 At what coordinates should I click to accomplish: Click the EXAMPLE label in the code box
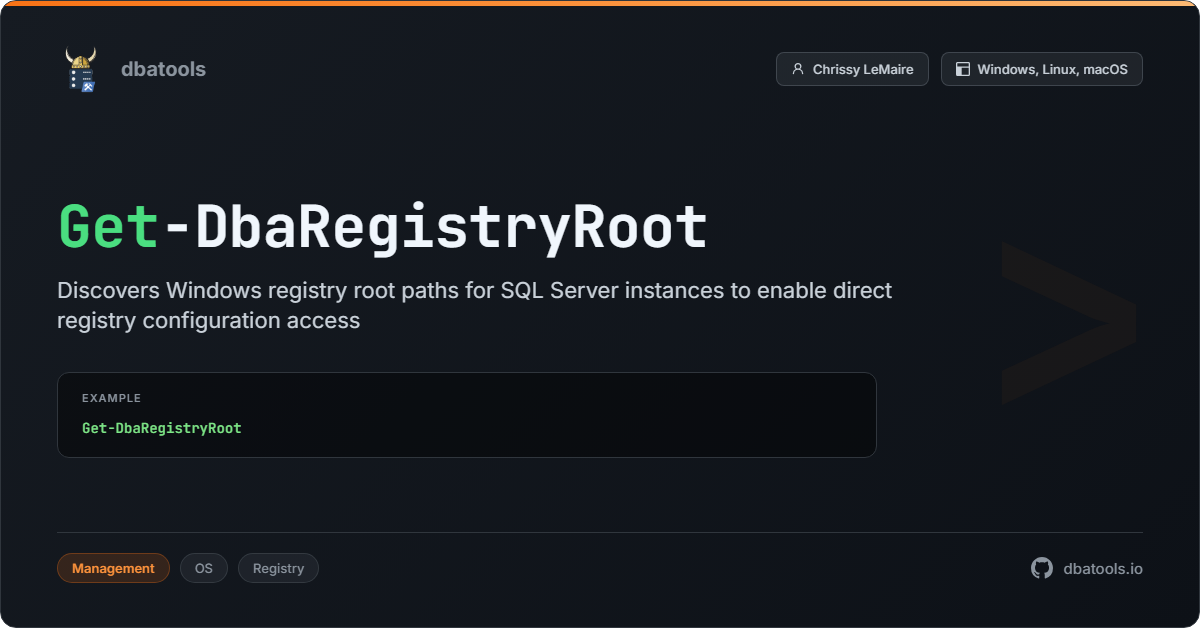pos(111,398)
